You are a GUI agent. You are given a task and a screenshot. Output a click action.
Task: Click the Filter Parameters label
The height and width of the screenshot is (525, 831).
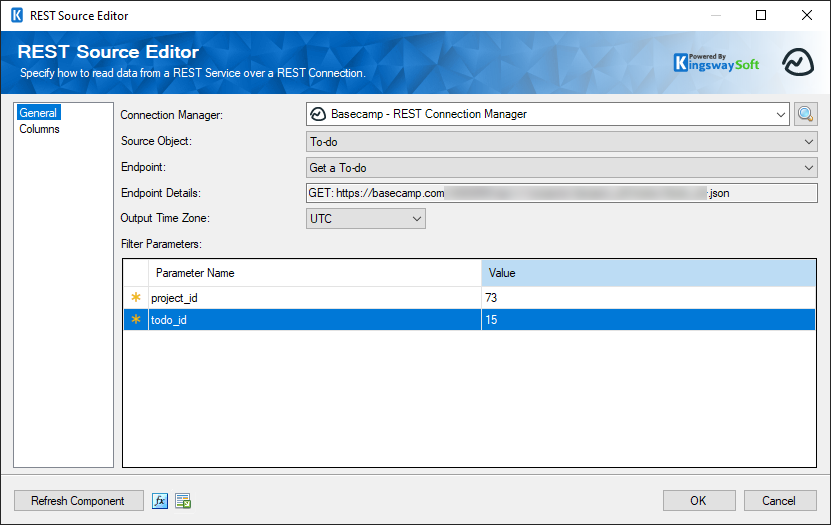tap(161, 244)
